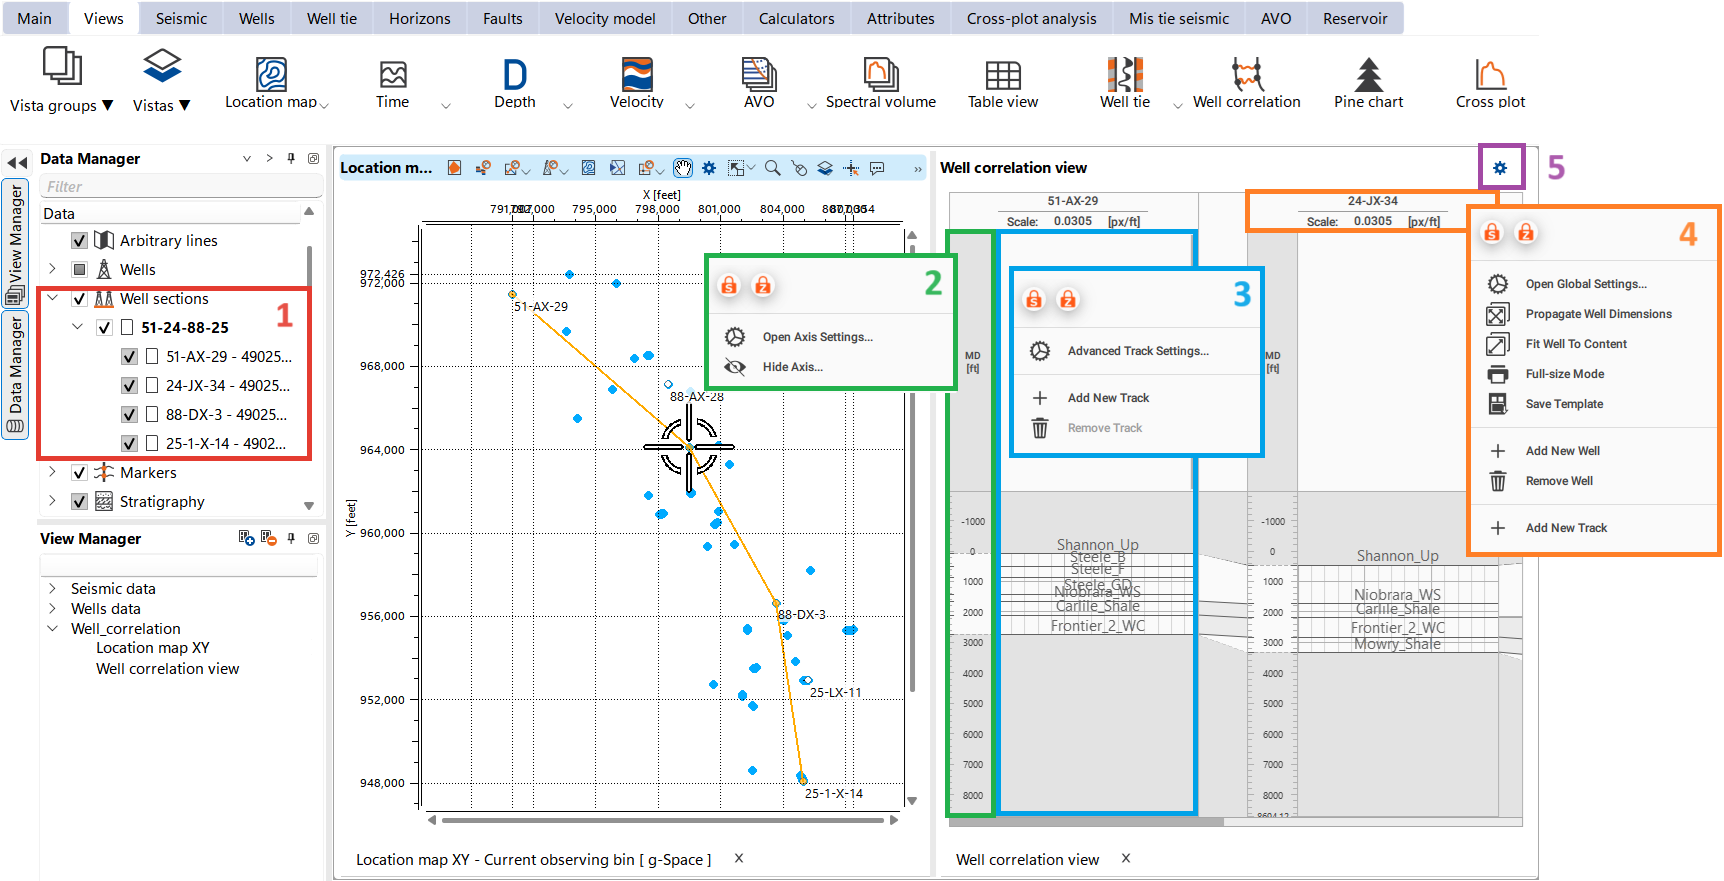Click the Location map horizontal scrollbar
This screenshot has height=881, width=1724.
pyautogui.click(x=662, y=820)
